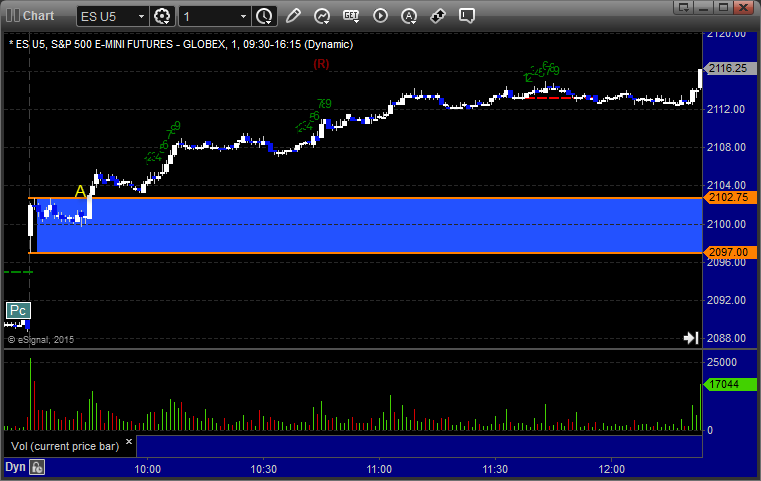Maximize the Chart window

[723, 7]
